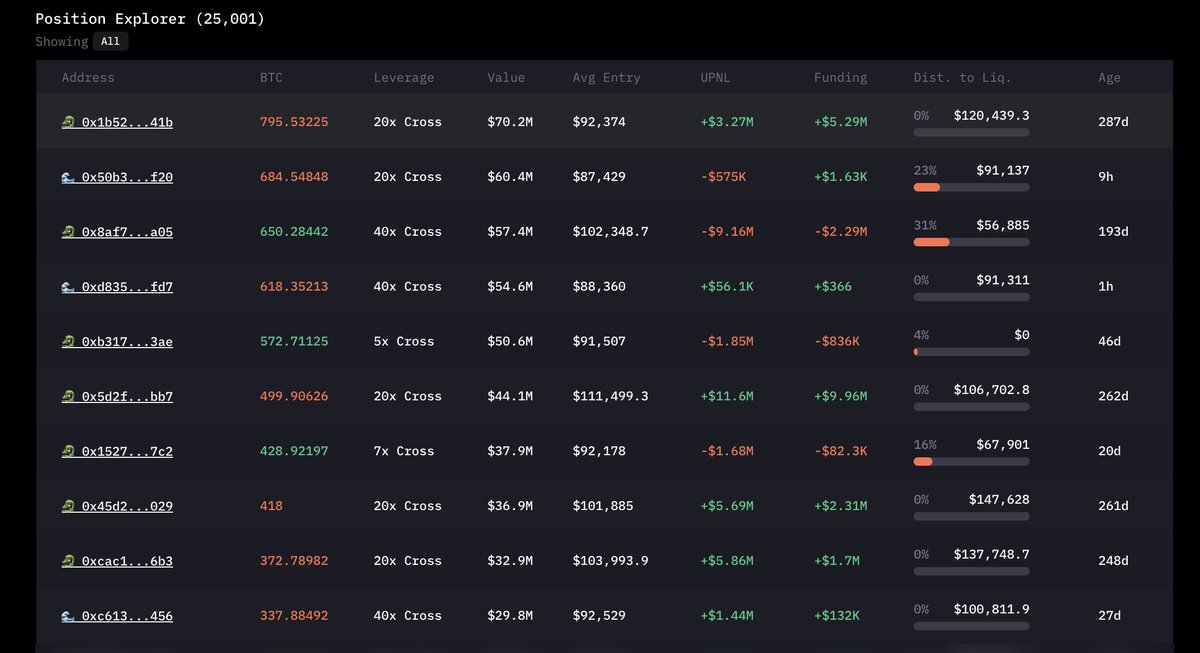Sort positions by Age column header

point(1109,78)
